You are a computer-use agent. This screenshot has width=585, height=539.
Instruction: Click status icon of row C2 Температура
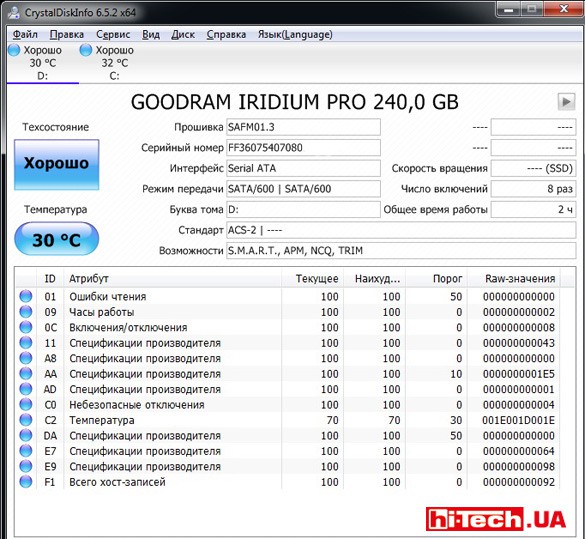(x=26, y=420)
